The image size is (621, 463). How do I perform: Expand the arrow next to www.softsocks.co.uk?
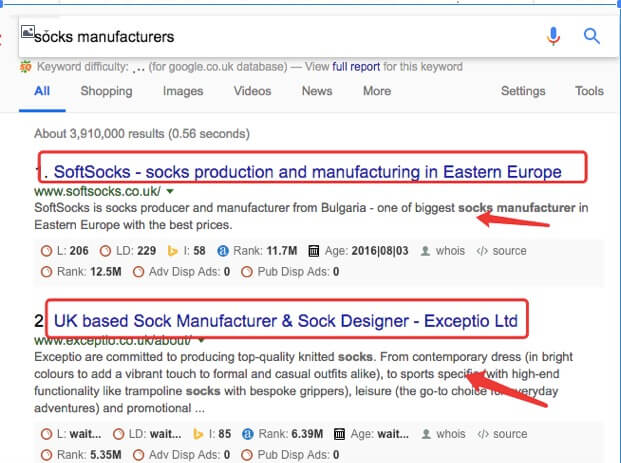pyautogui.click(x=170, y=191)
